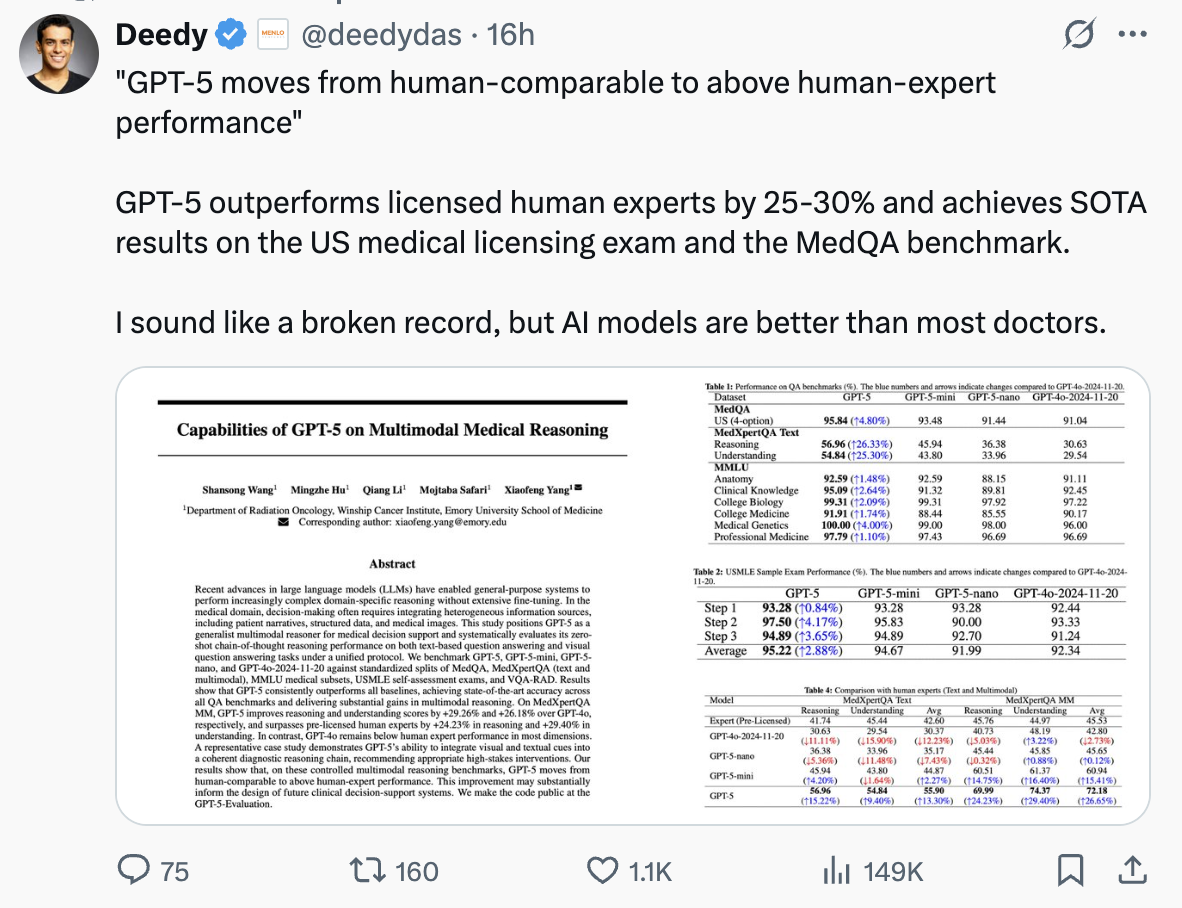Screen dimensions: 1182x908
Task: Click the Grok explain-post icon
Action: tap(1079, 35)
